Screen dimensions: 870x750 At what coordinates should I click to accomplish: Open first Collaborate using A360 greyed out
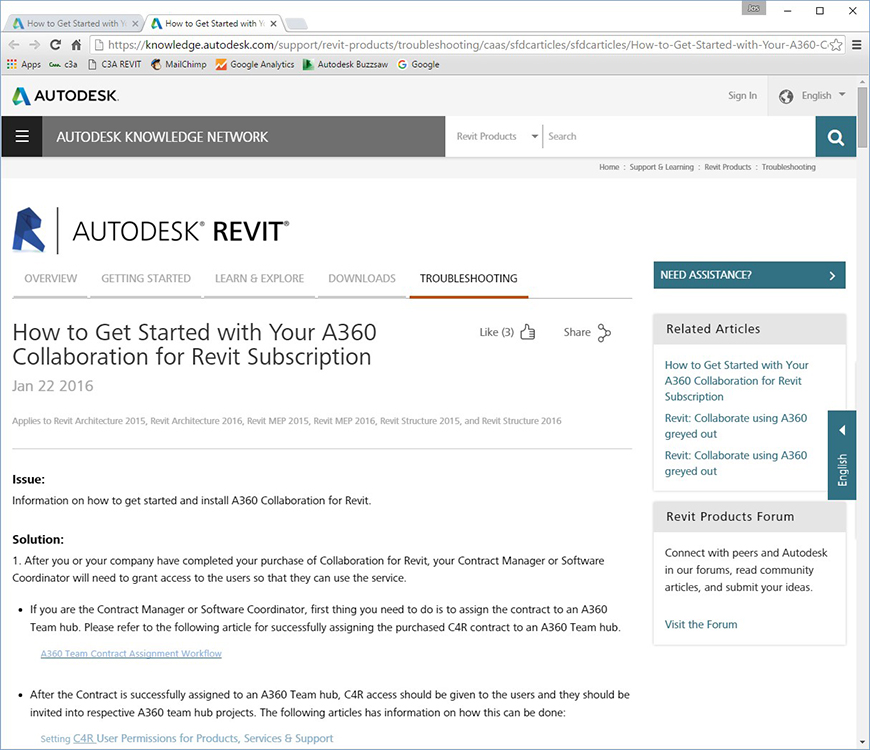736,426
